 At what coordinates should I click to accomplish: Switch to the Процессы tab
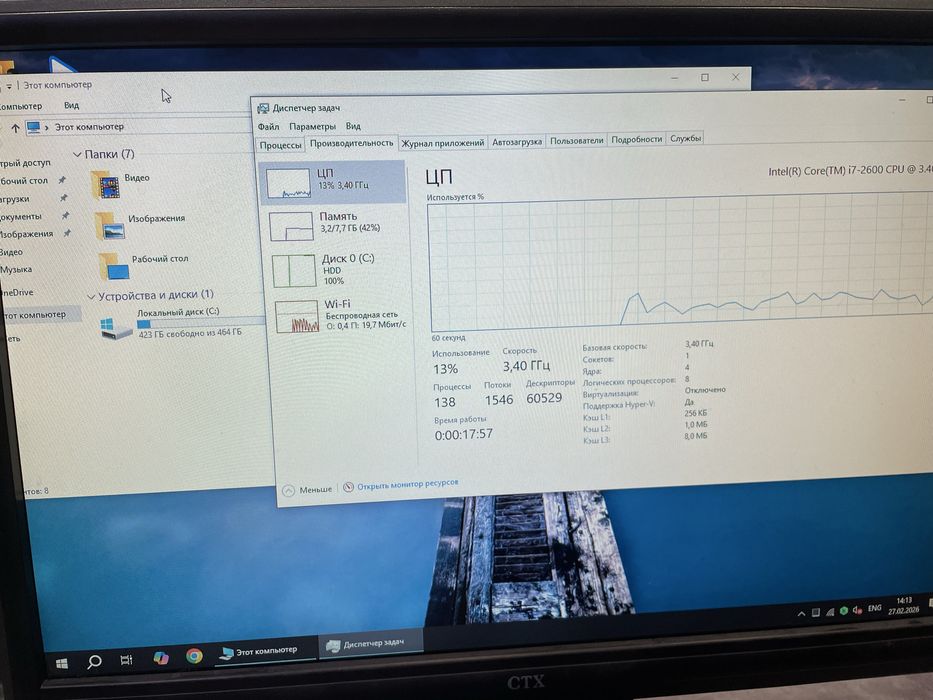click(x=280, y=145)
